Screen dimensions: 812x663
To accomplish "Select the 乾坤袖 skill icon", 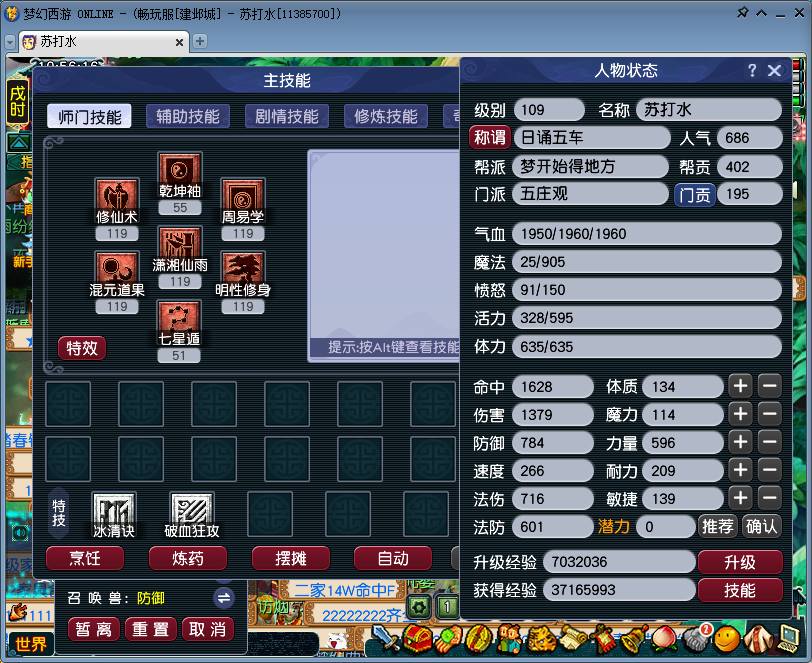I will (179, 169).
